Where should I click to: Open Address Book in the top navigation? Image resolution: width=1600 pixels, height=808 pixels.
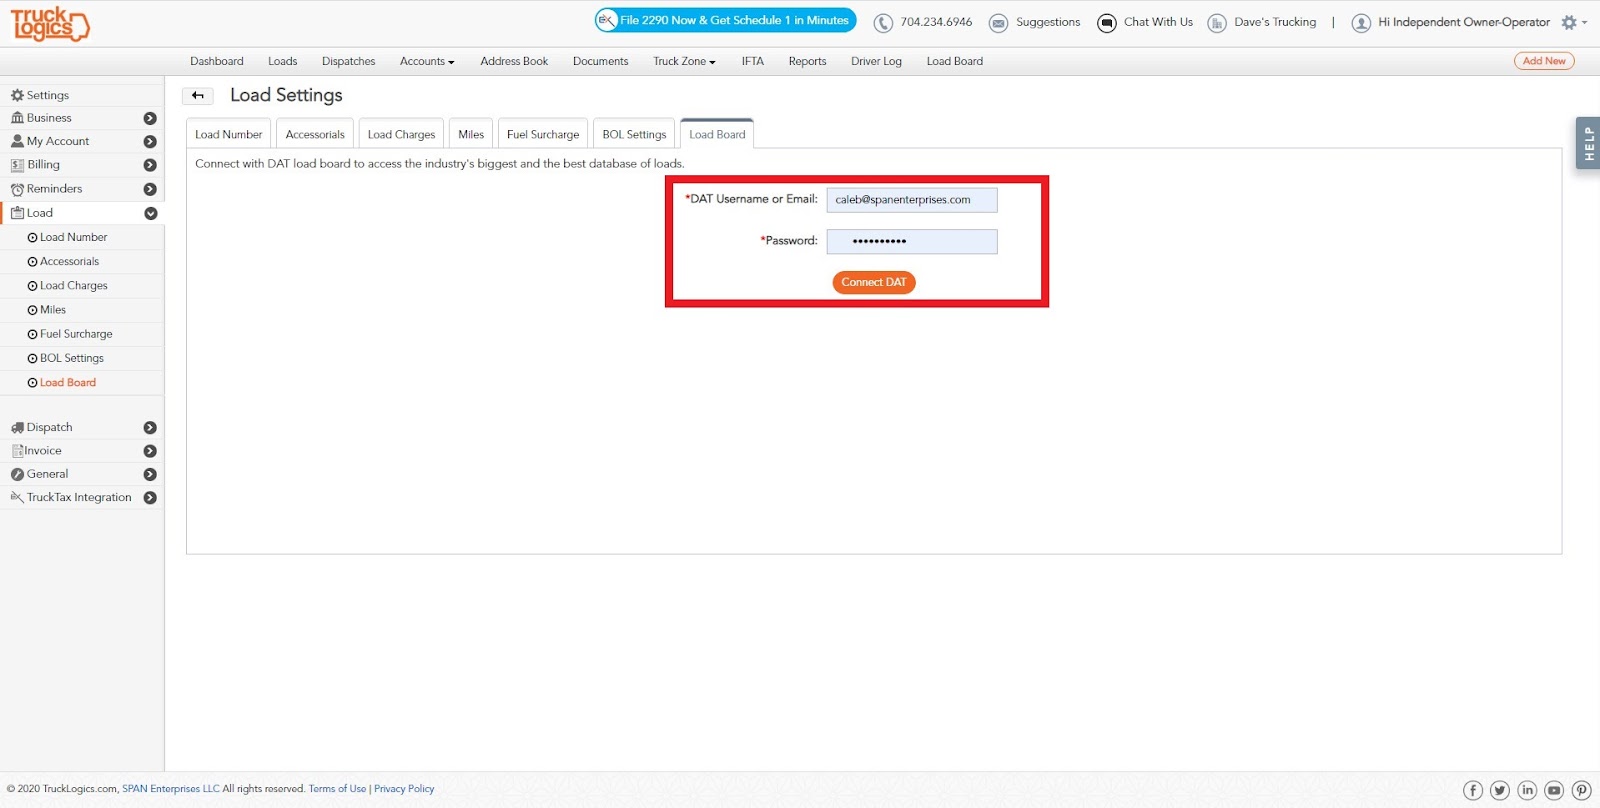click(x=514, y=61)
